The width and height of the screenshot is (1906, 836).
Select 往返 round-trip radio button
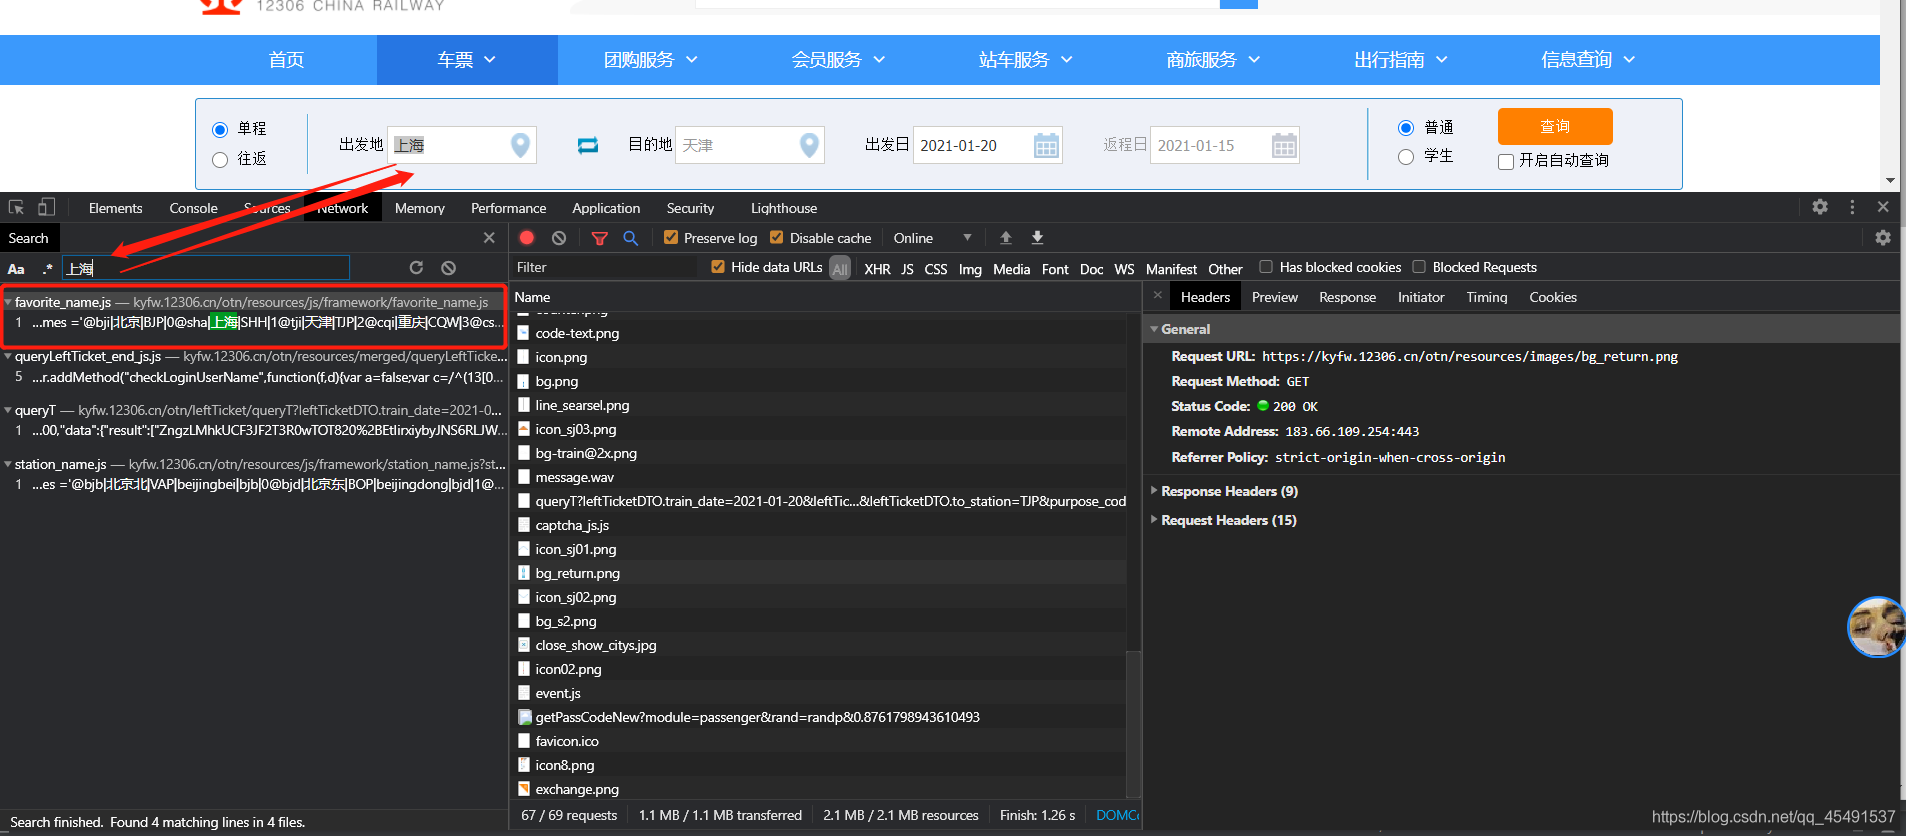tap(220, 159)
